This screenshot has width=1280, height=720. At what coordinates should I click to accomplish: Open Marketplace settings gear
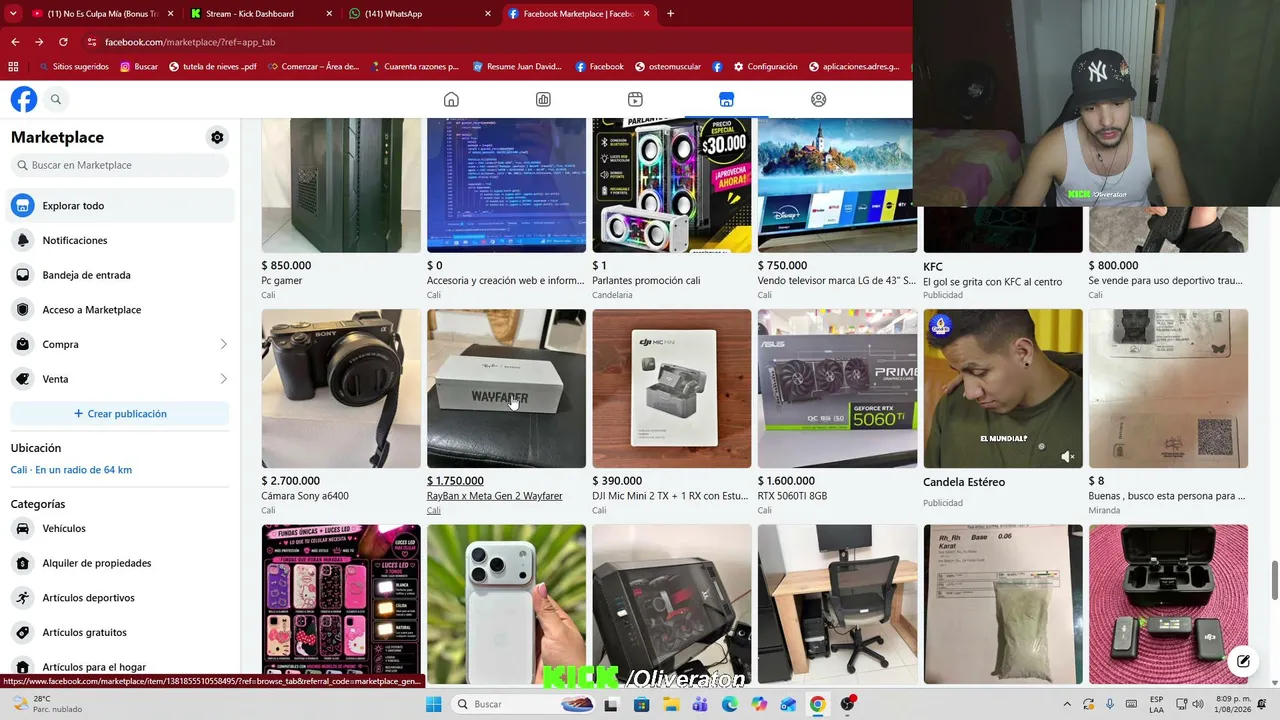click(x=217, y=137)
